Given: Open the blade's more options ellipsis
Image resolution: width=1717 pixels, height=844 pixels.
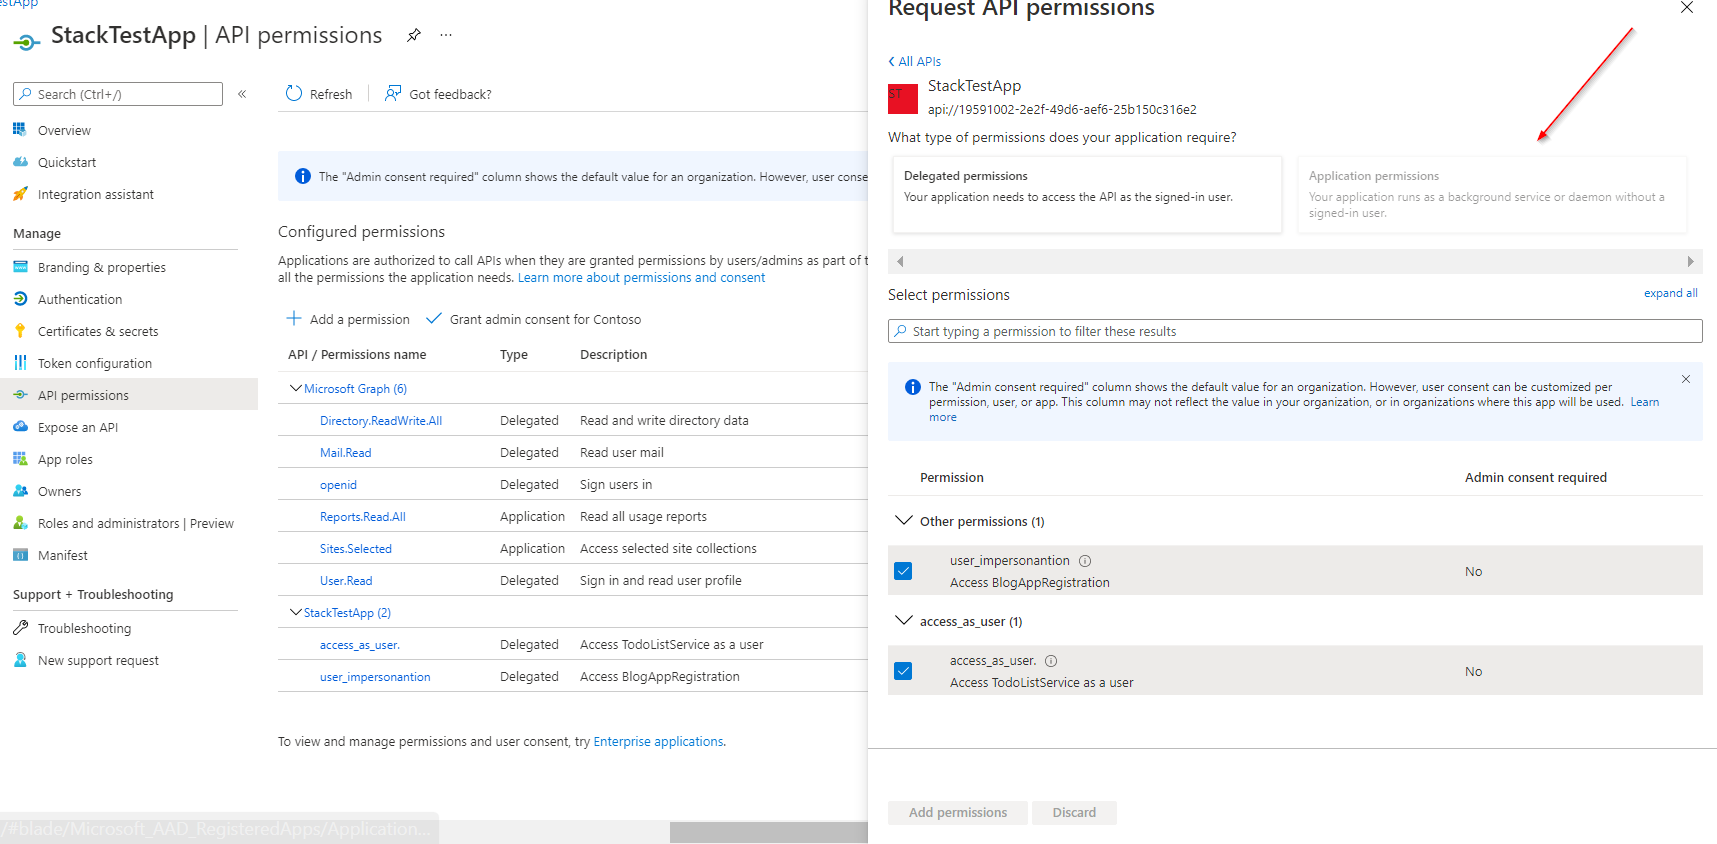Looking at the screenshot, I should (x=446, y=35).
